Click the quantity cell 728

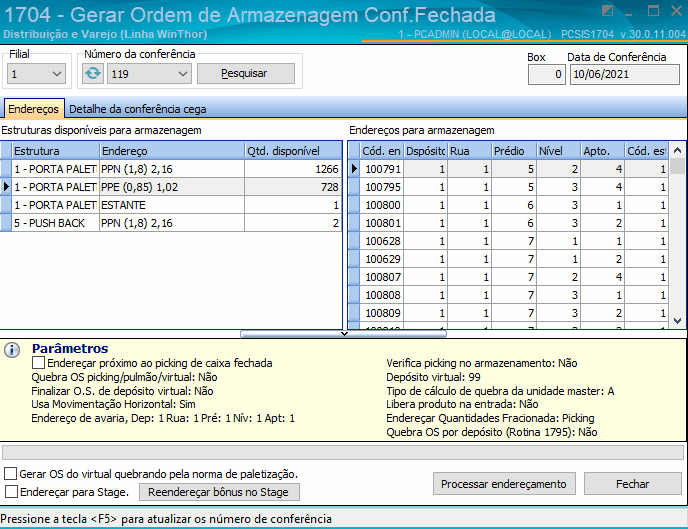pyautogui.click(x=293, y=187)
